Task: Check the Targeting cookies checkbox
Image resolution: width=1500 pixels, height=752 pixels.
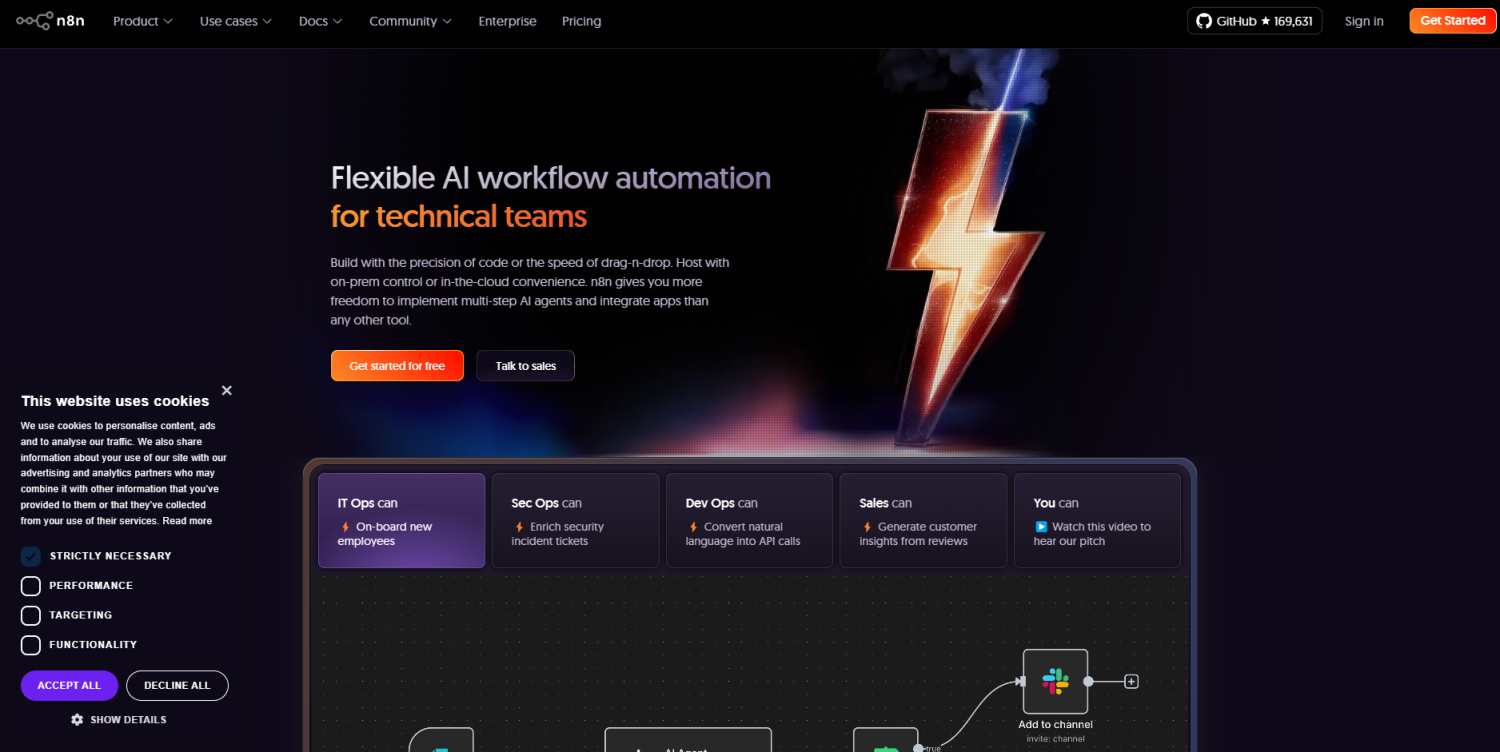Action: (31, 615)
